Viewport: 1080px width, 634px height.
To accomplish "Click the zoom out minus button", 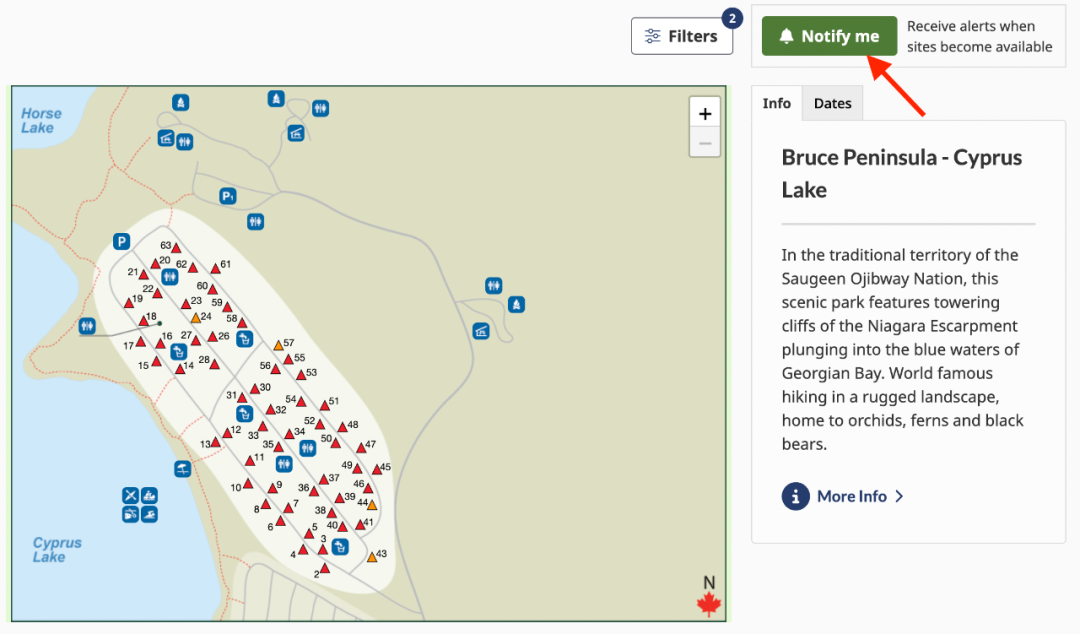I will coord(705,143).
